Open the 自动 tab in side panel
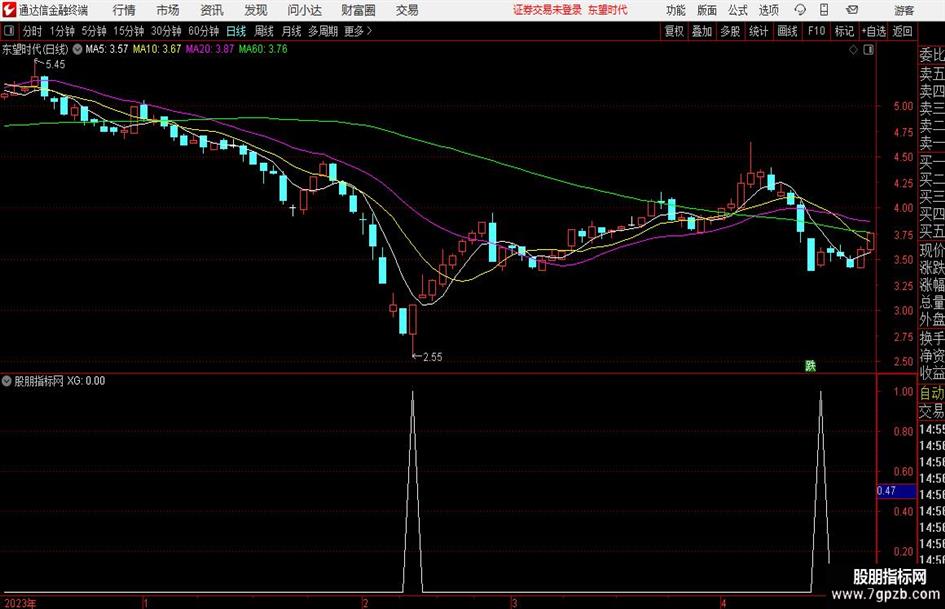Screen dimensions: 945x609 931,393
